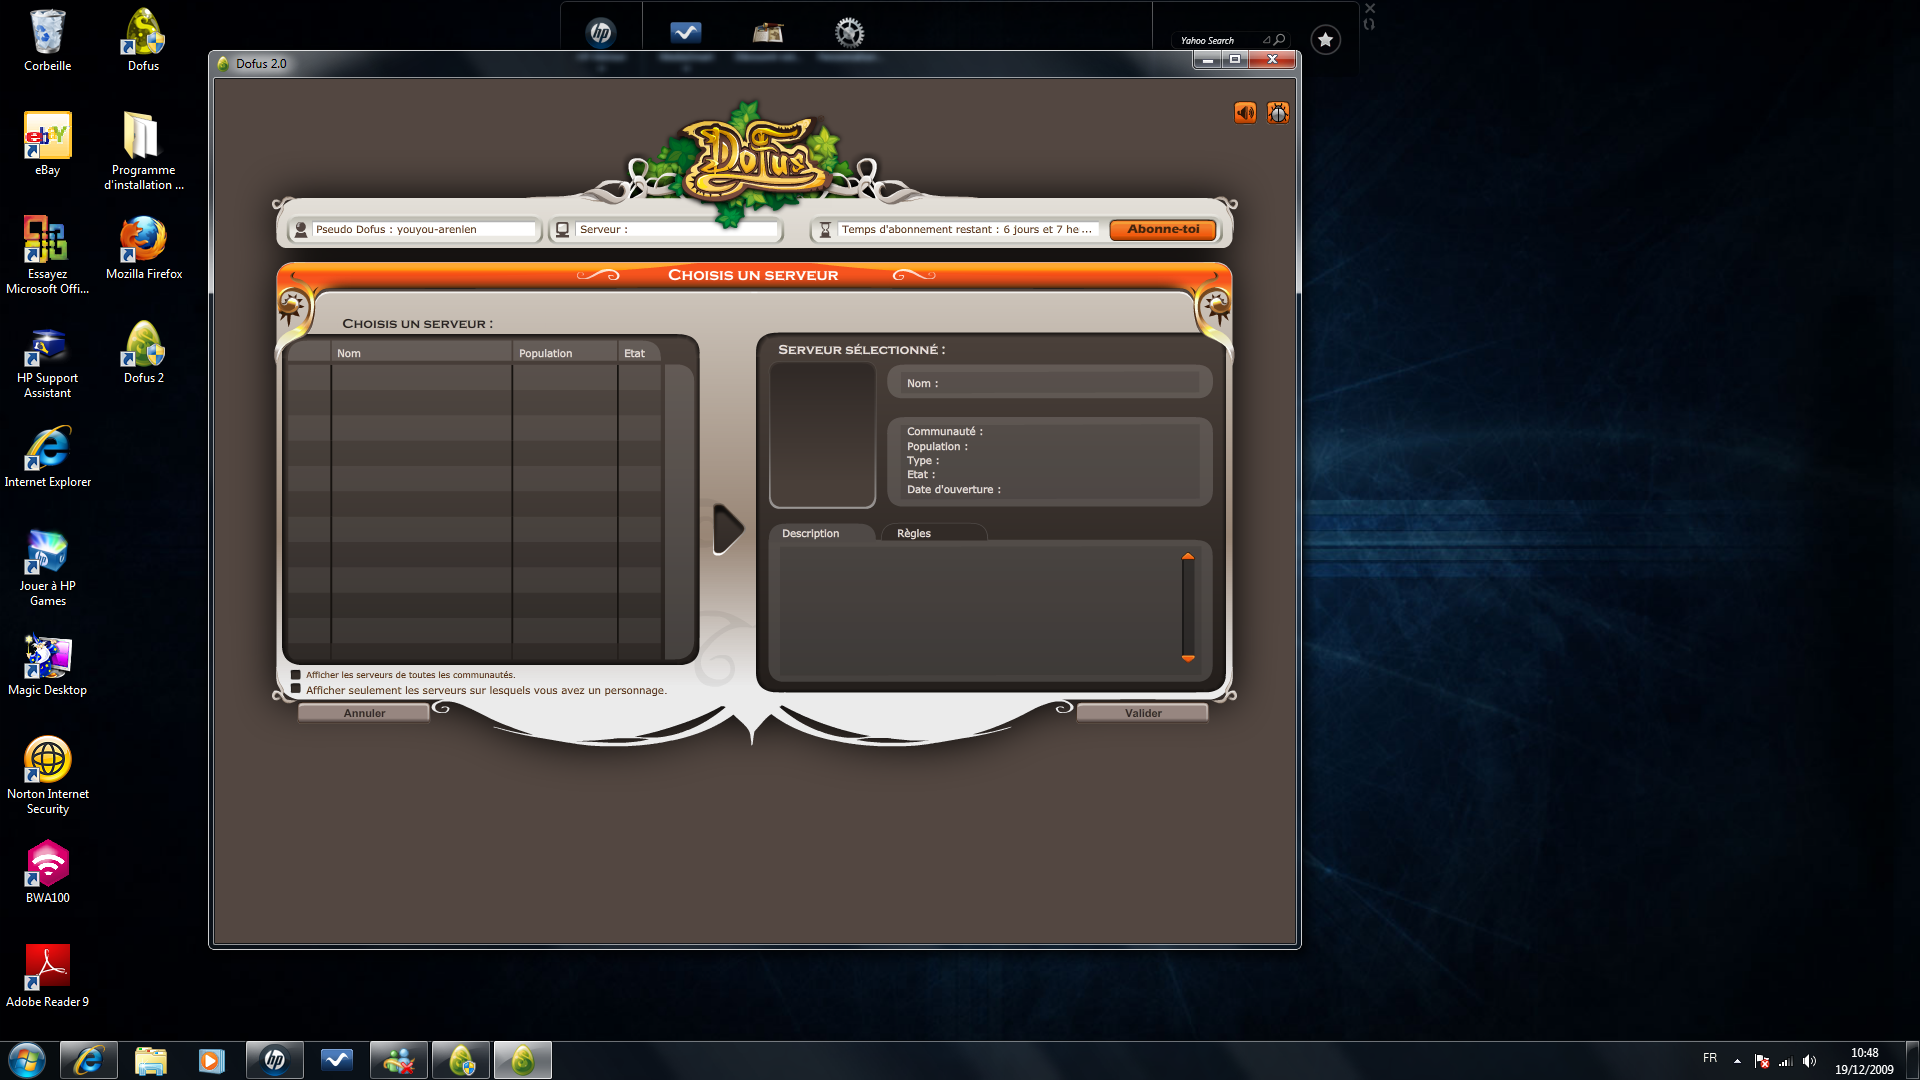Open Internet Explorer from taskbar
Screen dimensions: 1920x1080
pyautogui.click(x=89, y=1060)
